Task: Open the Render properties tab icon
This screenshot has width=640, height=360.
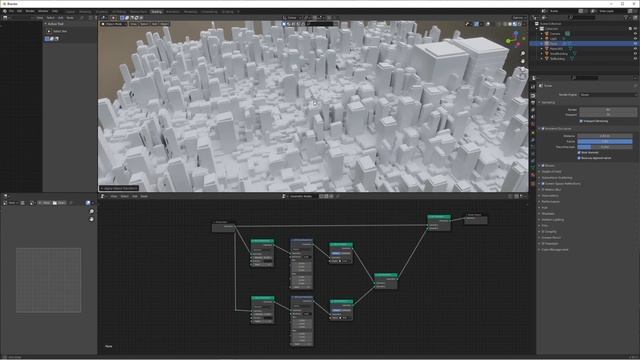Action: click(x=533, y=96)
